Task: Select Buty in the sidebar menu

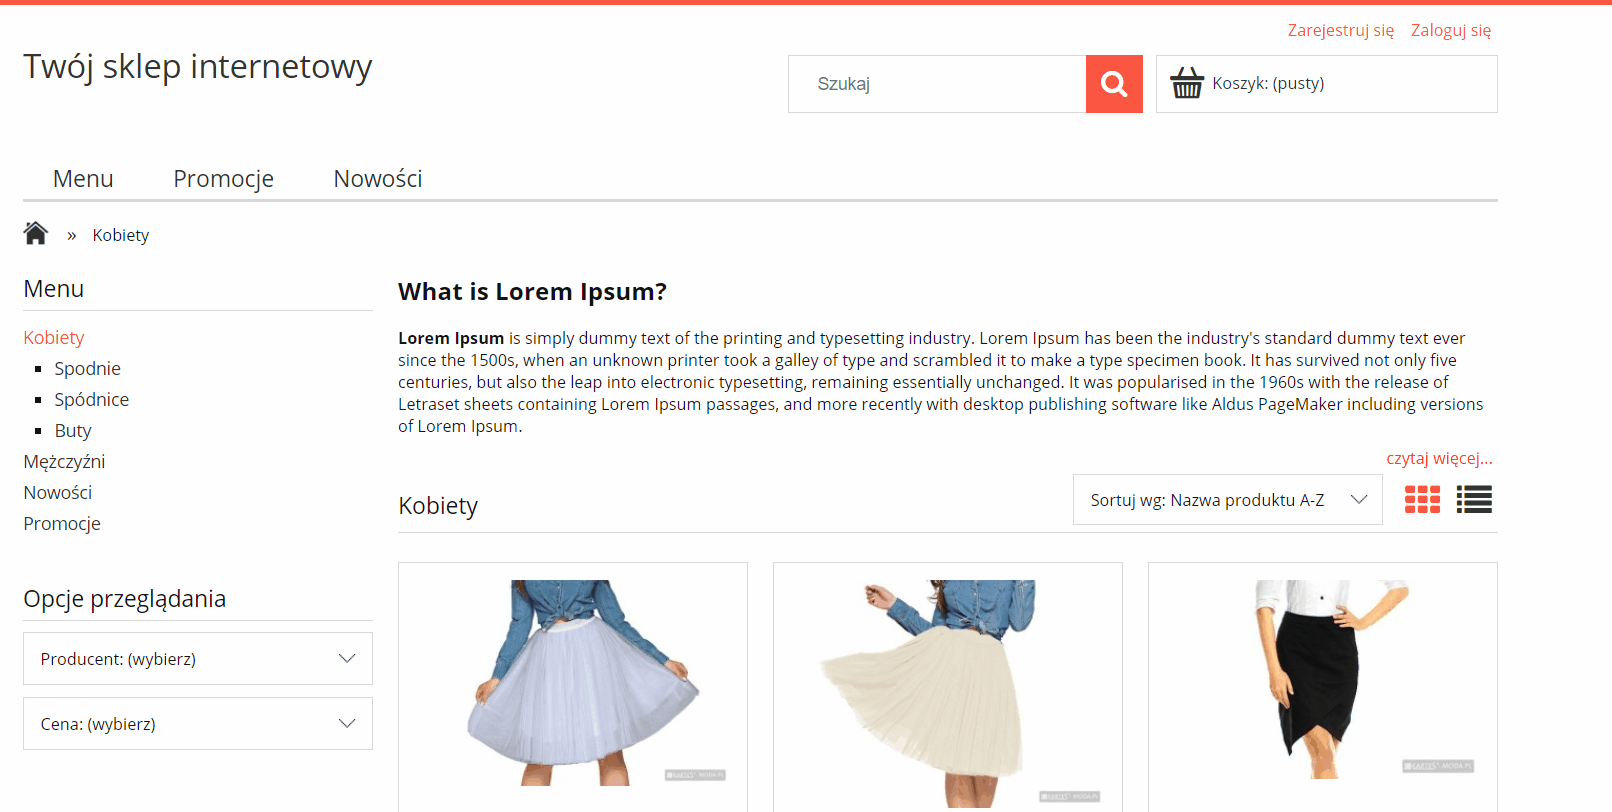Action: (73, 431)
